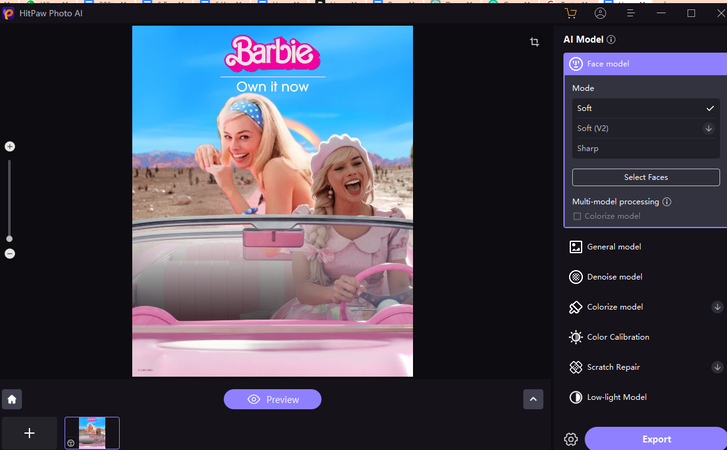Open settings gear near Export
The height and width of the screenshot is (450, 727).
pyautogui.click(x=571, y=439)
